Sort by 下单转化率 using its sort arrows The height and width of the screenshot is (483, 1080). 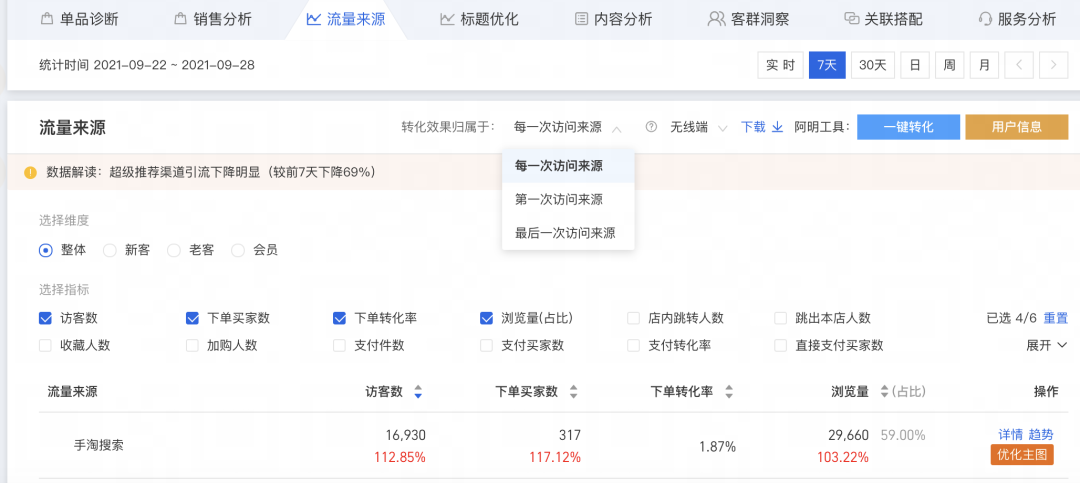729,392
